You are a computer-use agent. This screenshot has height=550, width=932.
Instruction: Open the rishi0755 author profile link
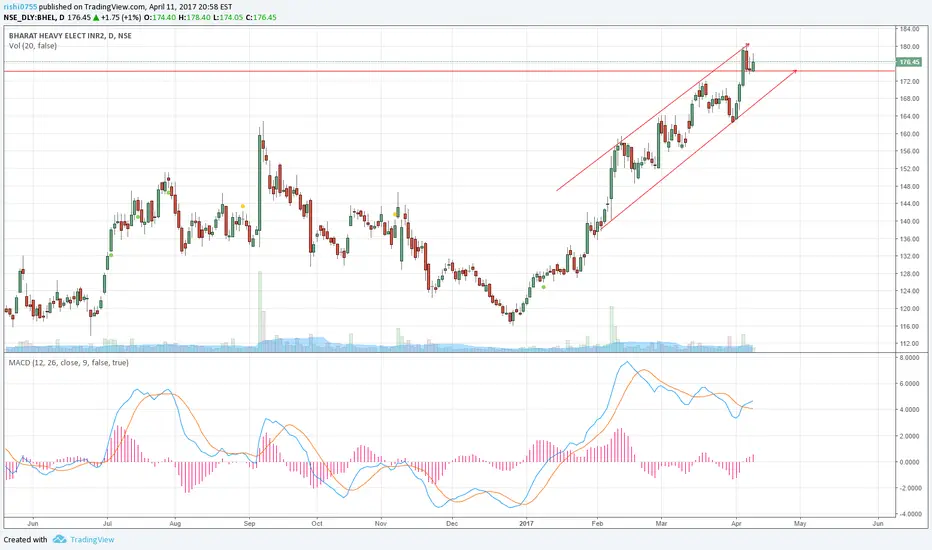pos(20,7)
